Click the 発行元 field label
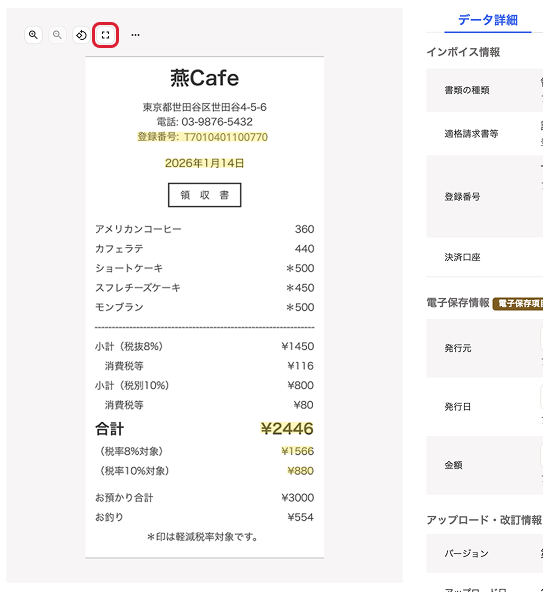 (458, 348)
